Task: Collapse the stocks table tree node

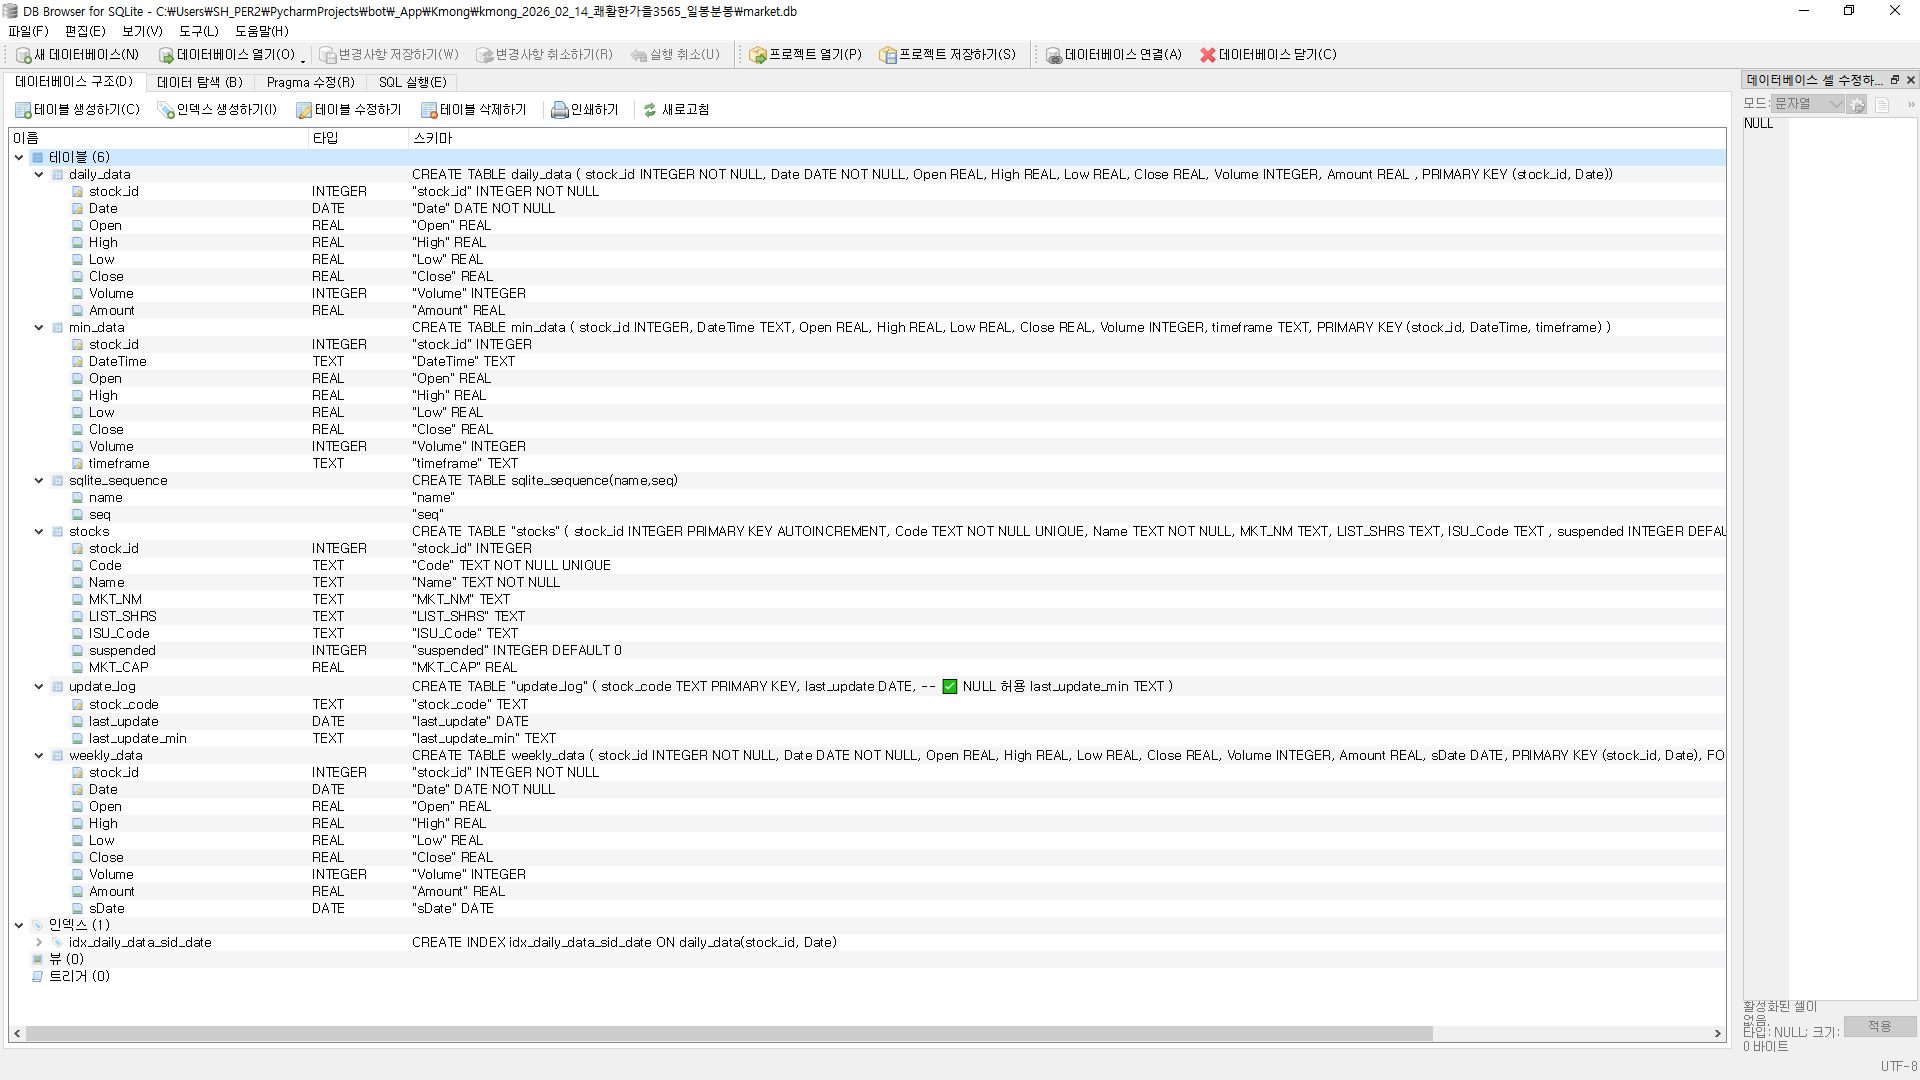Action: click(x=39, y=532)
